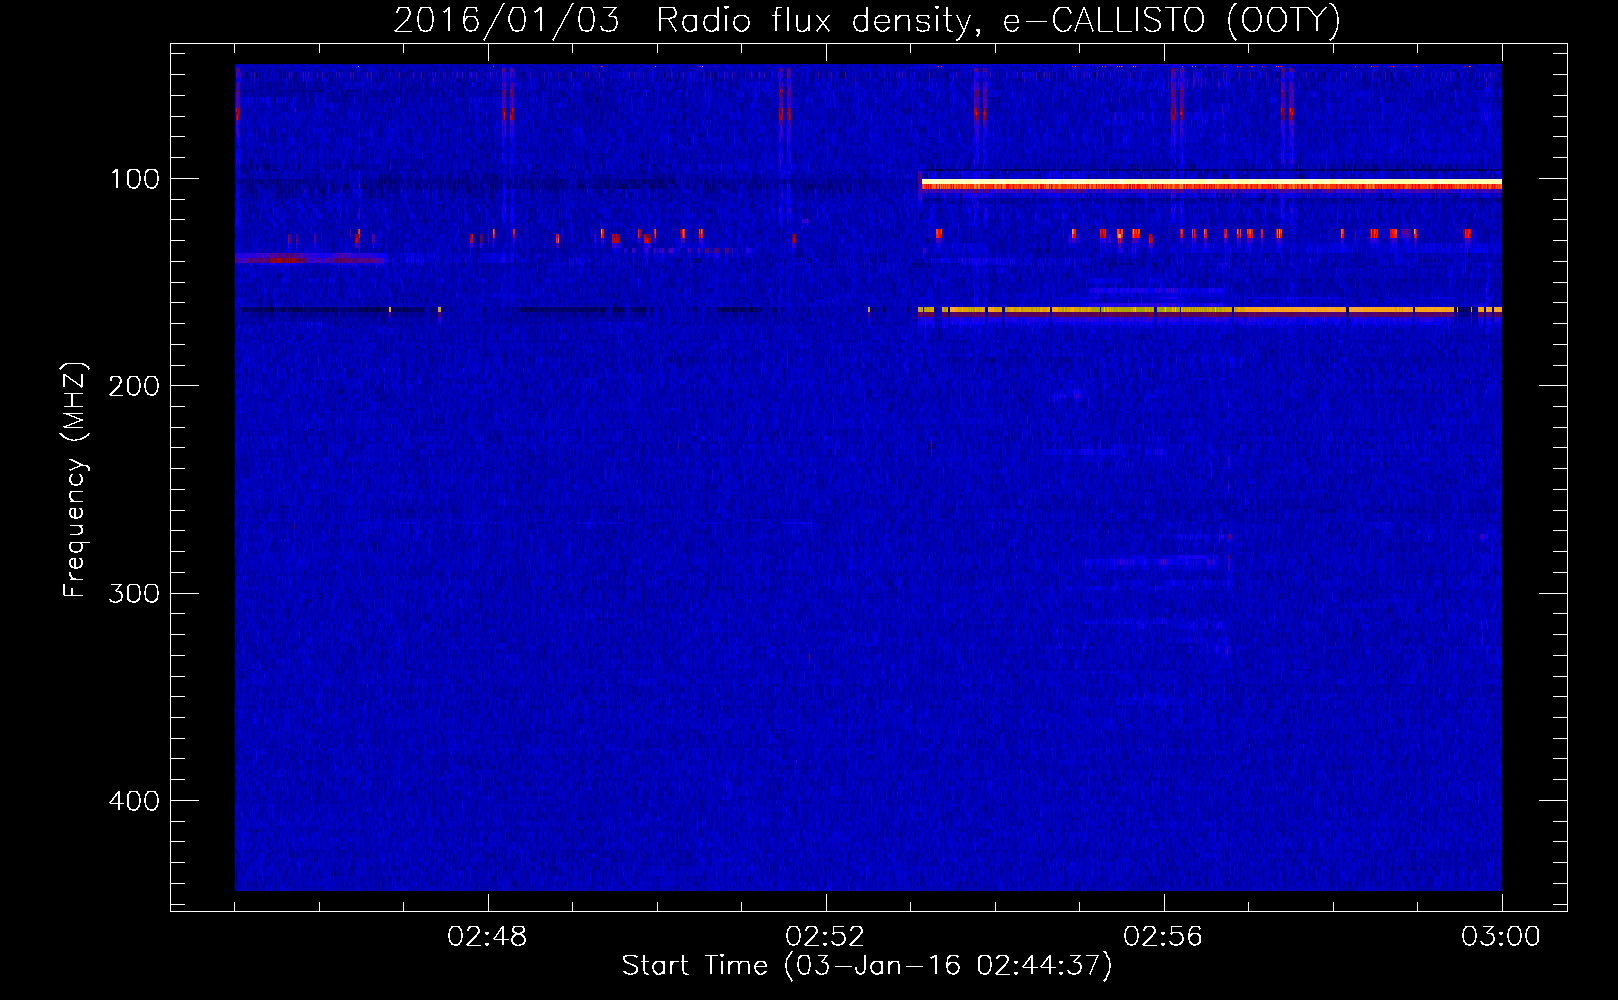1618x1000 pixels.
Task: Click the 400 frequency tick label
Action: click(134, 801)
